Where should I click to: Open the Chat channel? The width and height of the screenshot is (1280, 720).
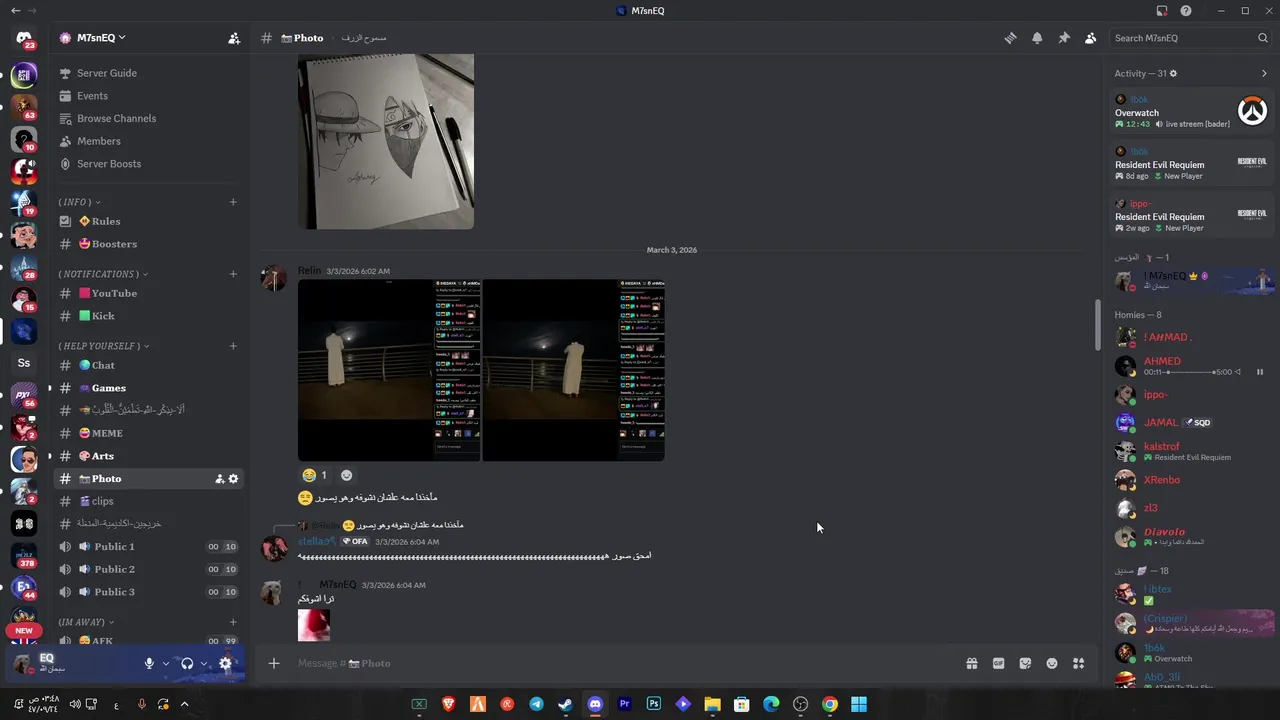[150, 365]
